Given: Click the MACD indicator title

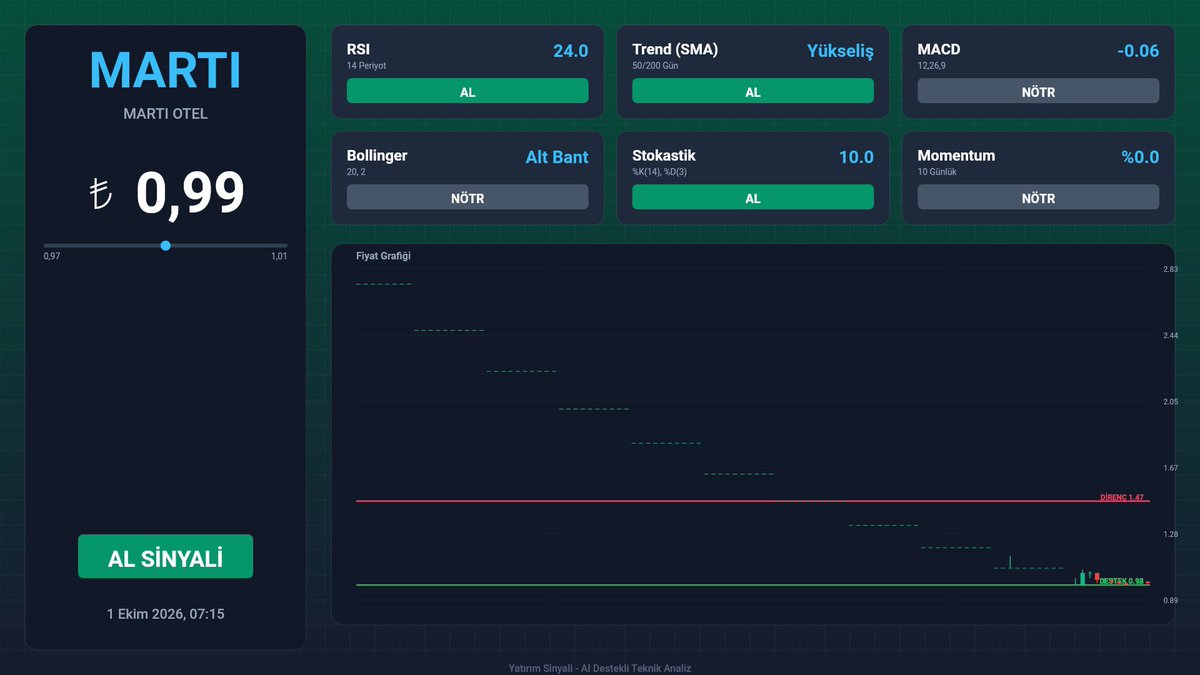Looking at the screenshot, I should (x=939, y=49).
